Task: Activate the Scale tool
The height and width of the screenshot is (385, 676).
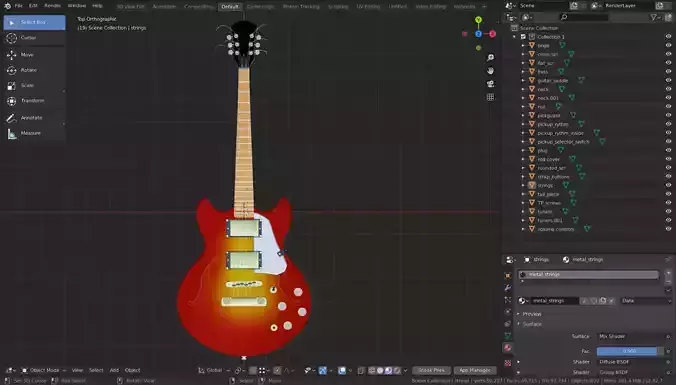Action: pos(34,85)
